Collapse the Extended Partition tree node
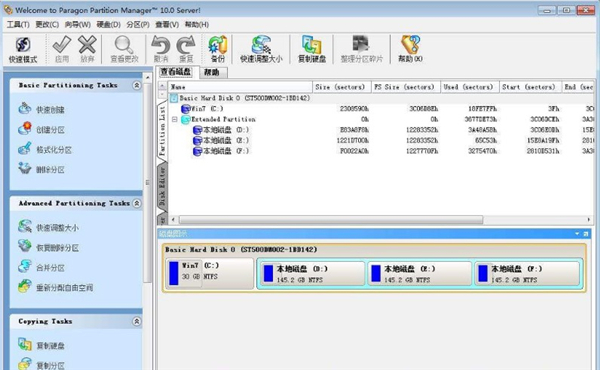 (x=174, y=119)
